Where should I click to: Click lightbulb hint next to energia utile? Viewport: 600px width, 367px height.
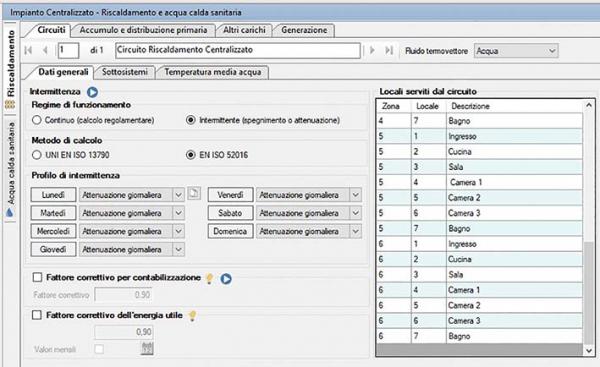click(x=192, y=316)
